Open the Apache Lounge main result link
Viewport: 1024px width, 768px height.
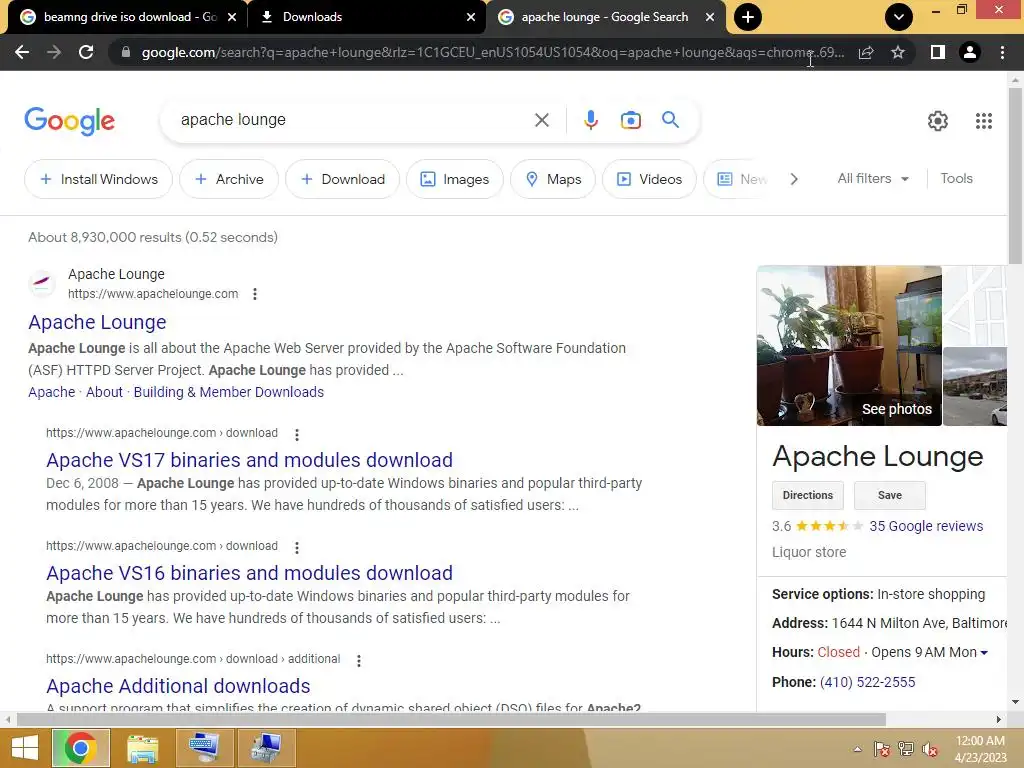tap(97, 322)
